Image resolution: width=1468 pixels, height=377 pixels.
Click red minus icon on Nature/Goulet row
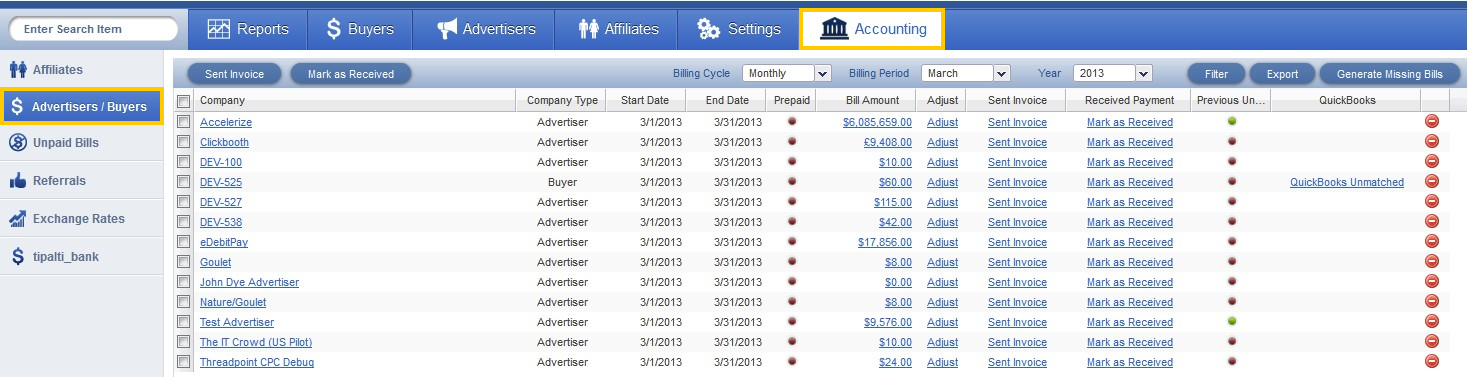(x=1431, y=302)
